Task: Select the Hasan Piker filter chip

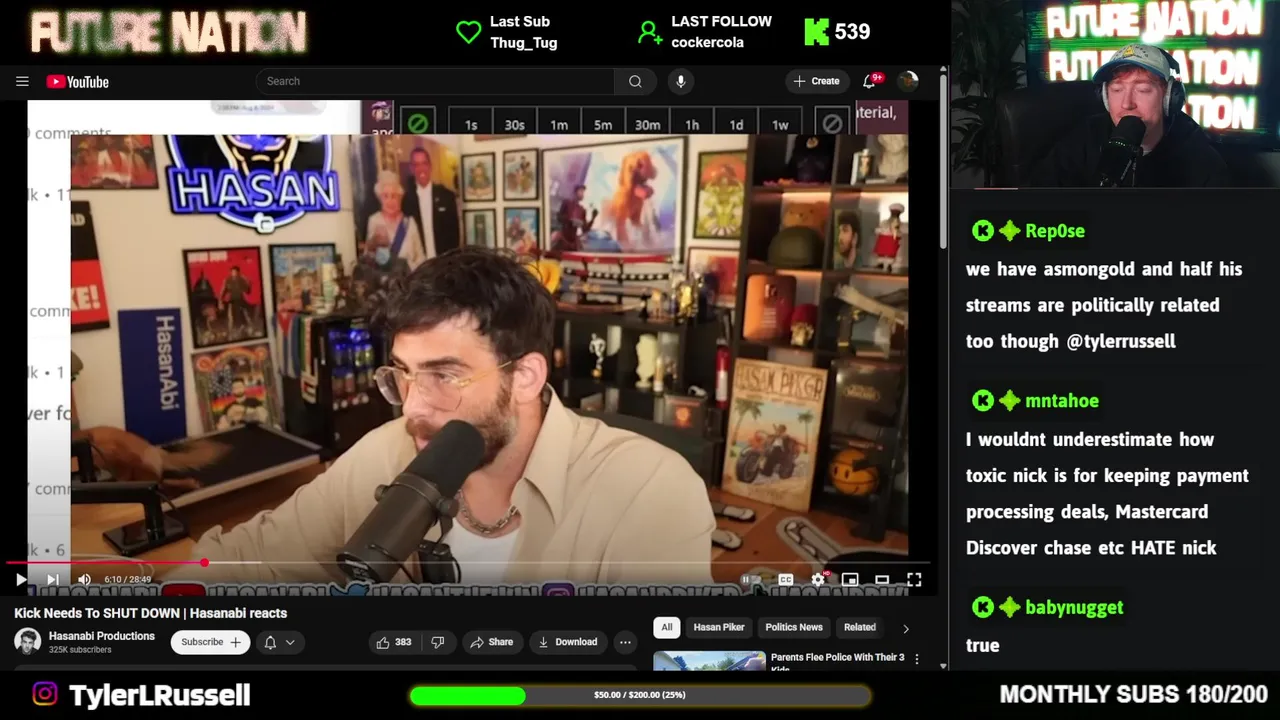Action: click(719, 627)
